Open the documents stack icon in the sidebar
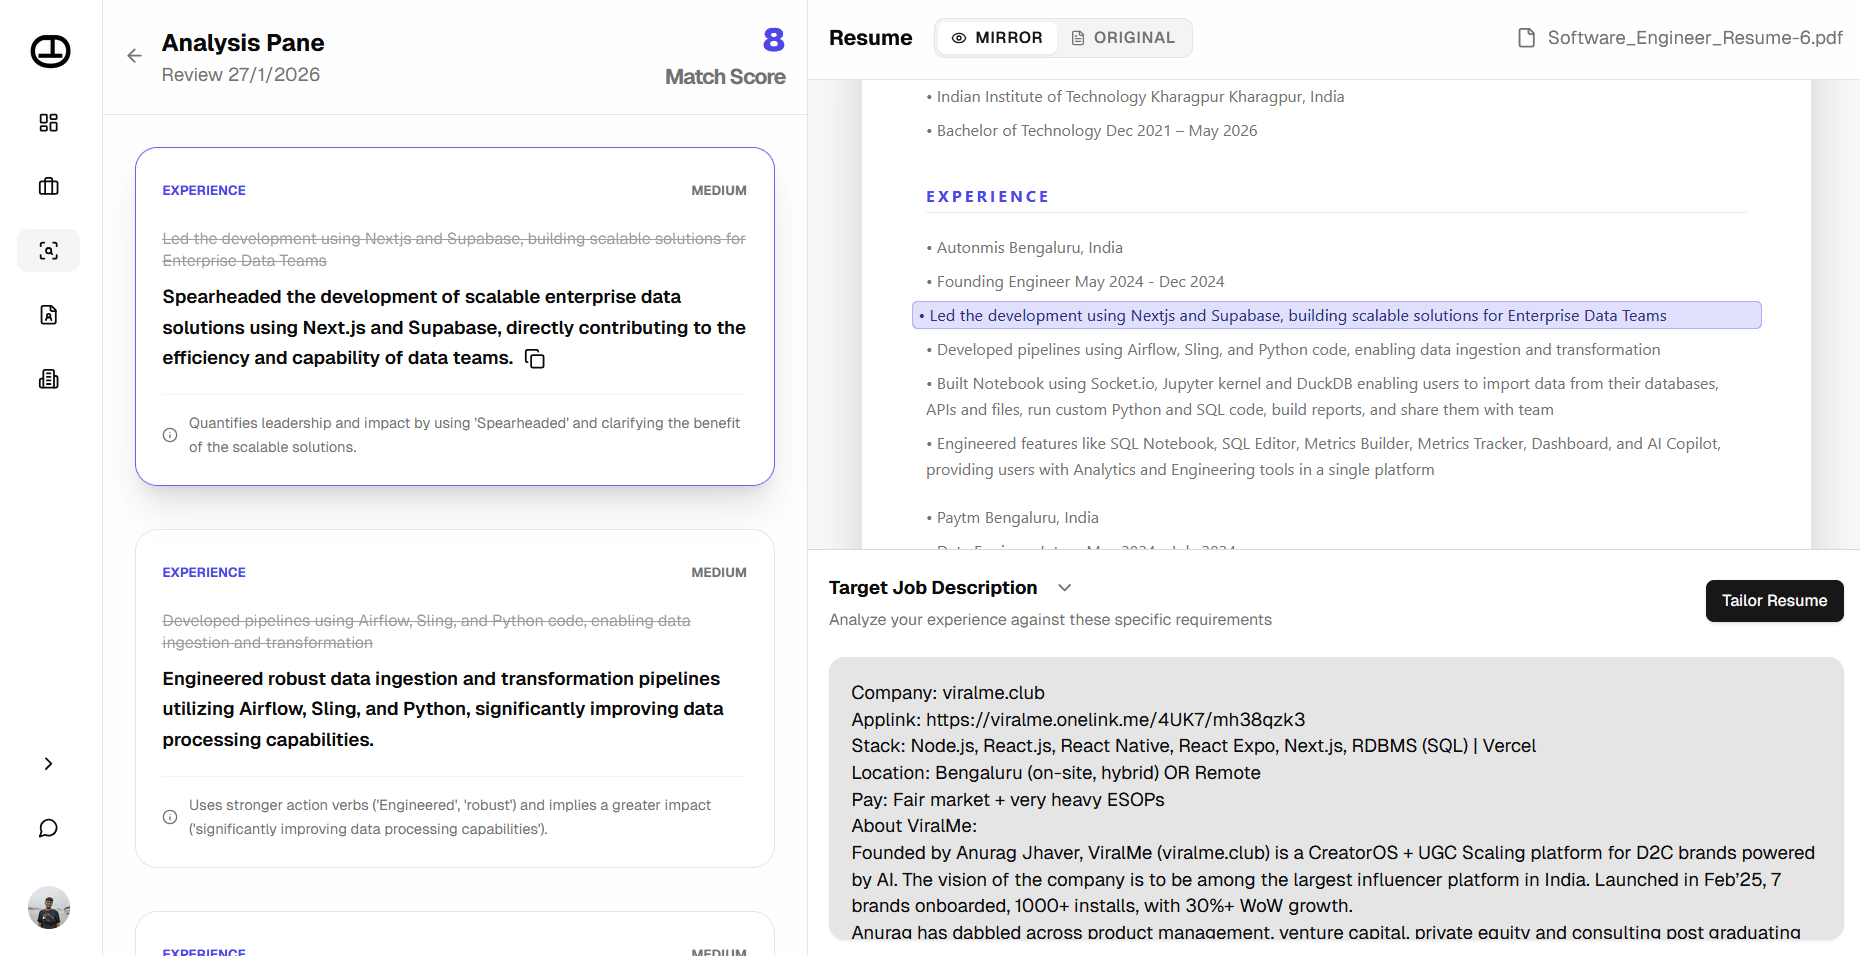The height and width of the screenshot is (956, 1860). click(48, 379)
